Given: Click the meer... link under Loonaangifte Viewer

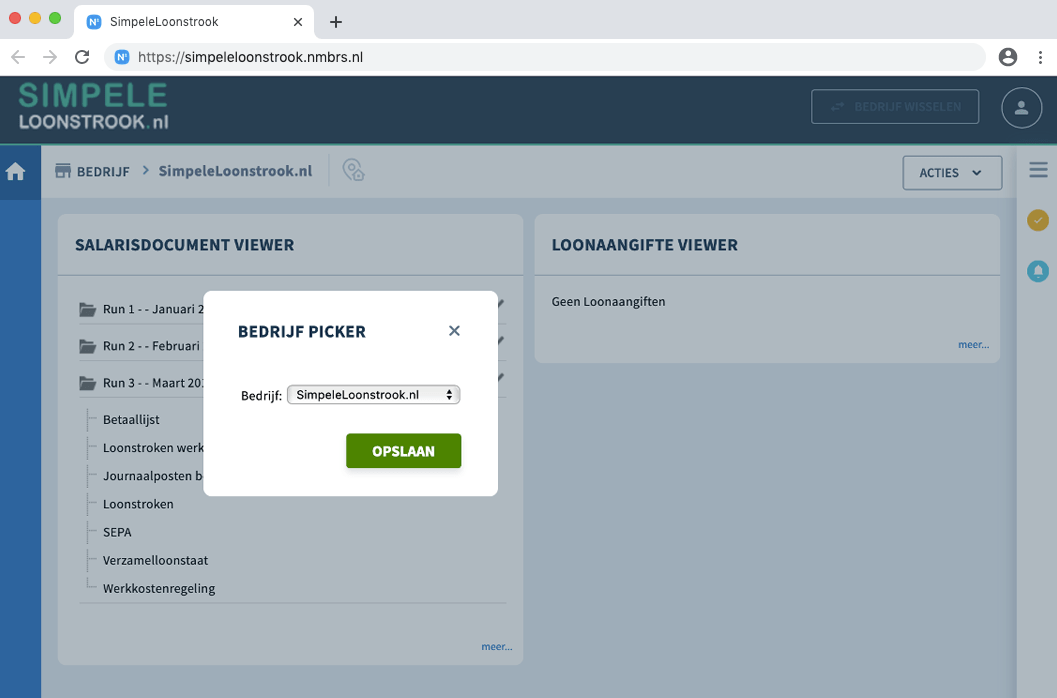Looking at the screenshot, I should [x=972, y=343].
